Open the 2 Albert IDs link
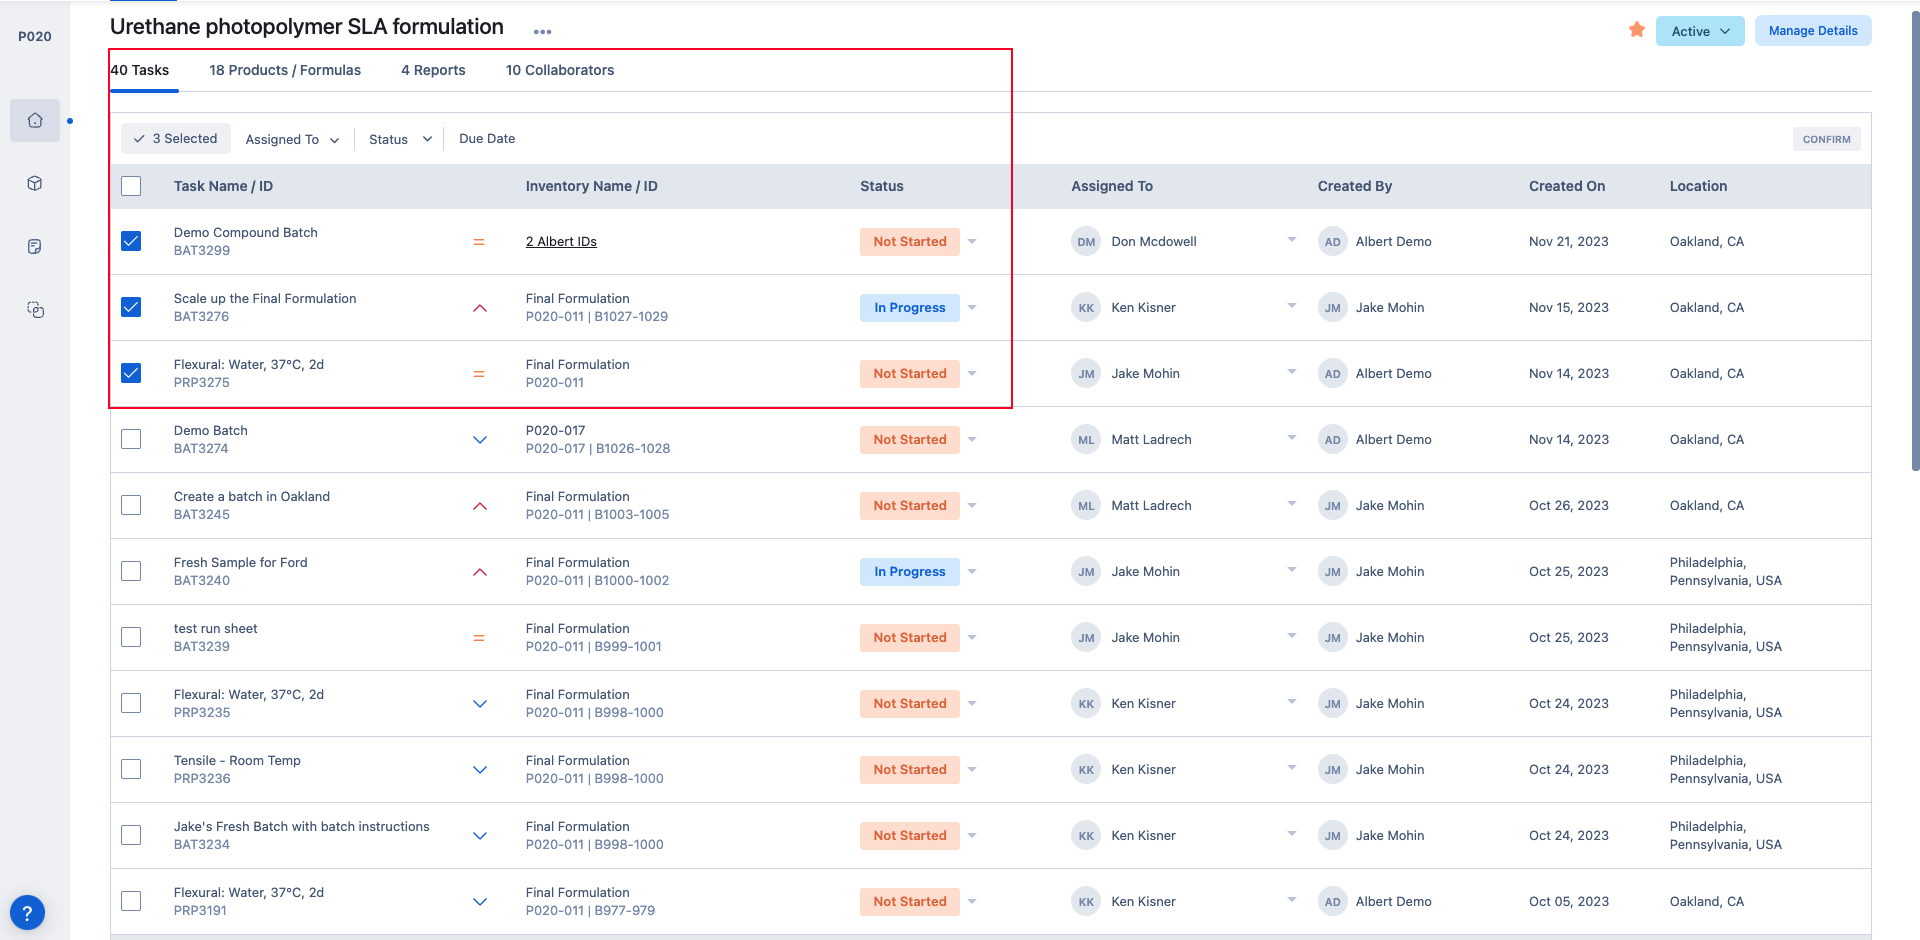This screenshot has width=1920, height=940. (561, 242)
